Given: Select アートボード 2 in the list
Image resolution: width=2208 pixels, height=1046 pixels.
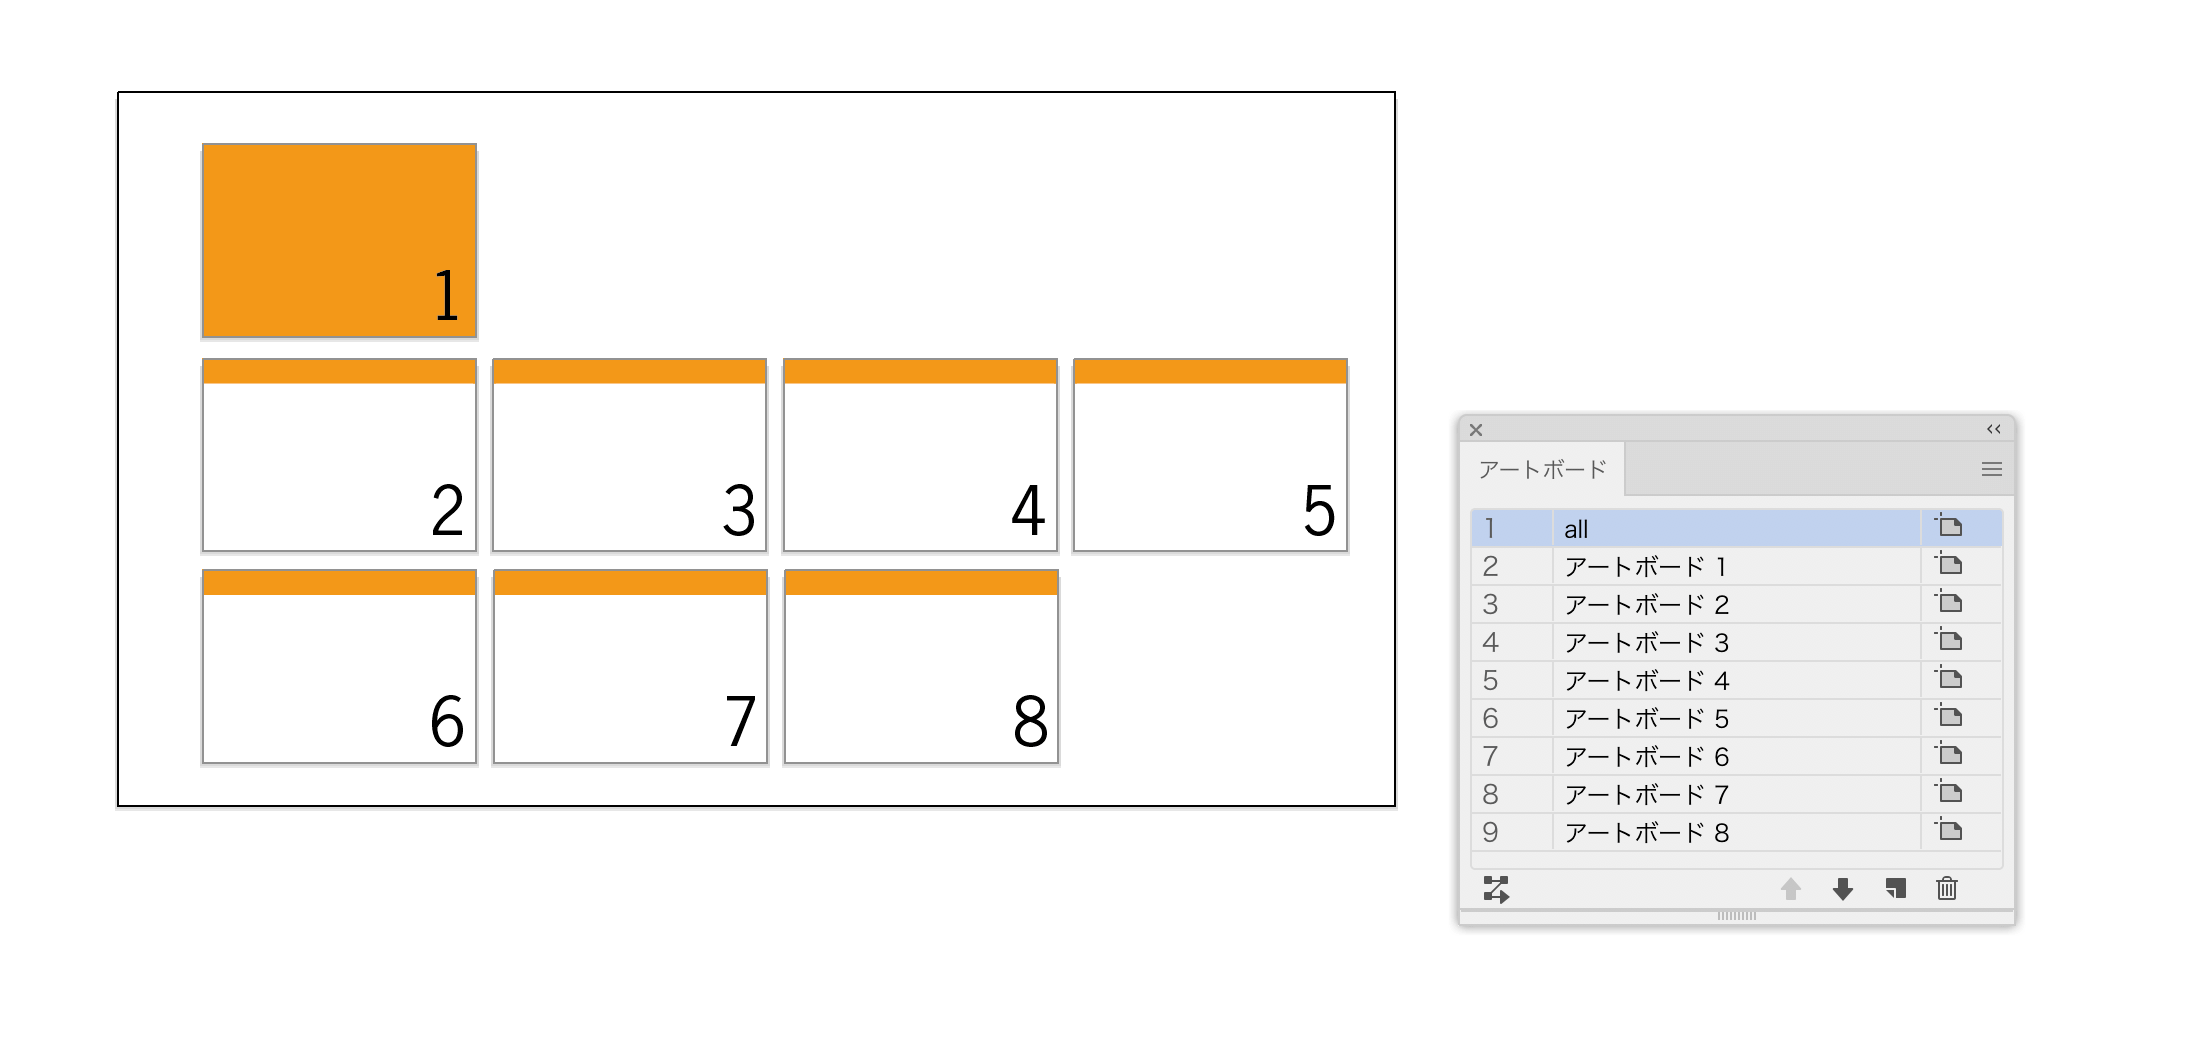Looking at the screenshot, I should [x=1737, y=604].
